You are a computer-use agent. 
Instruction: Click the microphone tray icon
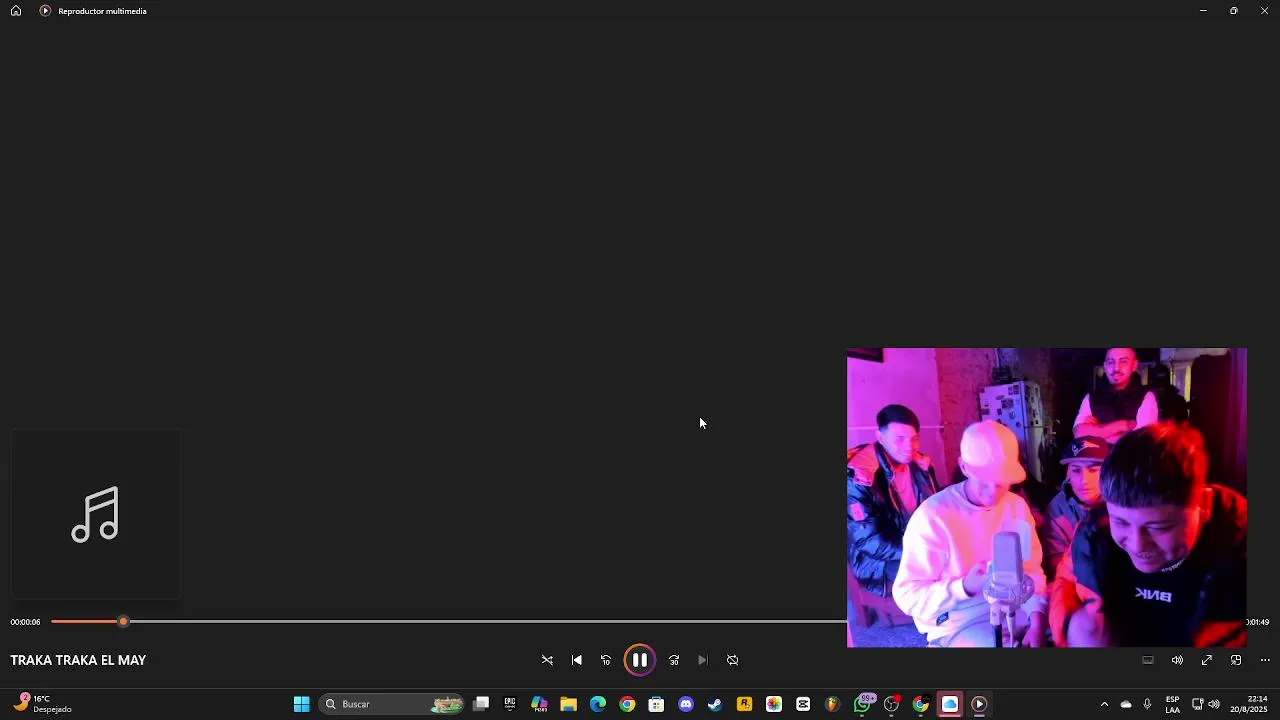tap(1147, 704)
